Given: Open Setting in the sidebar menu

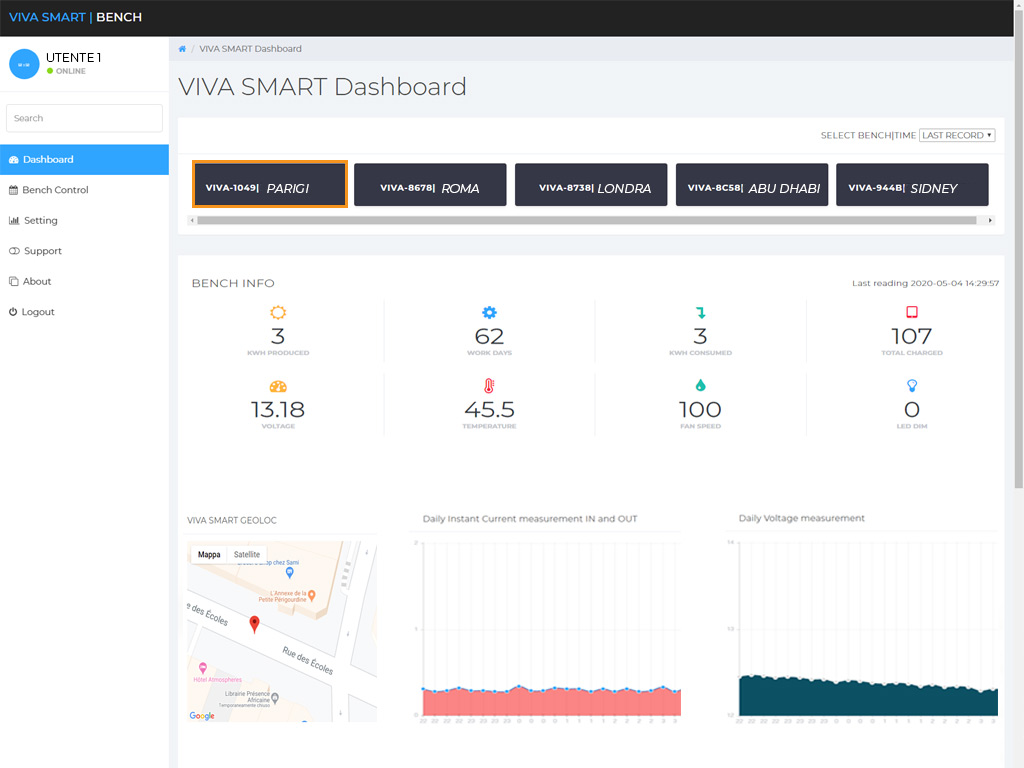Looking at the screenshot, I should pyautogui.click(x=84, y=221).
